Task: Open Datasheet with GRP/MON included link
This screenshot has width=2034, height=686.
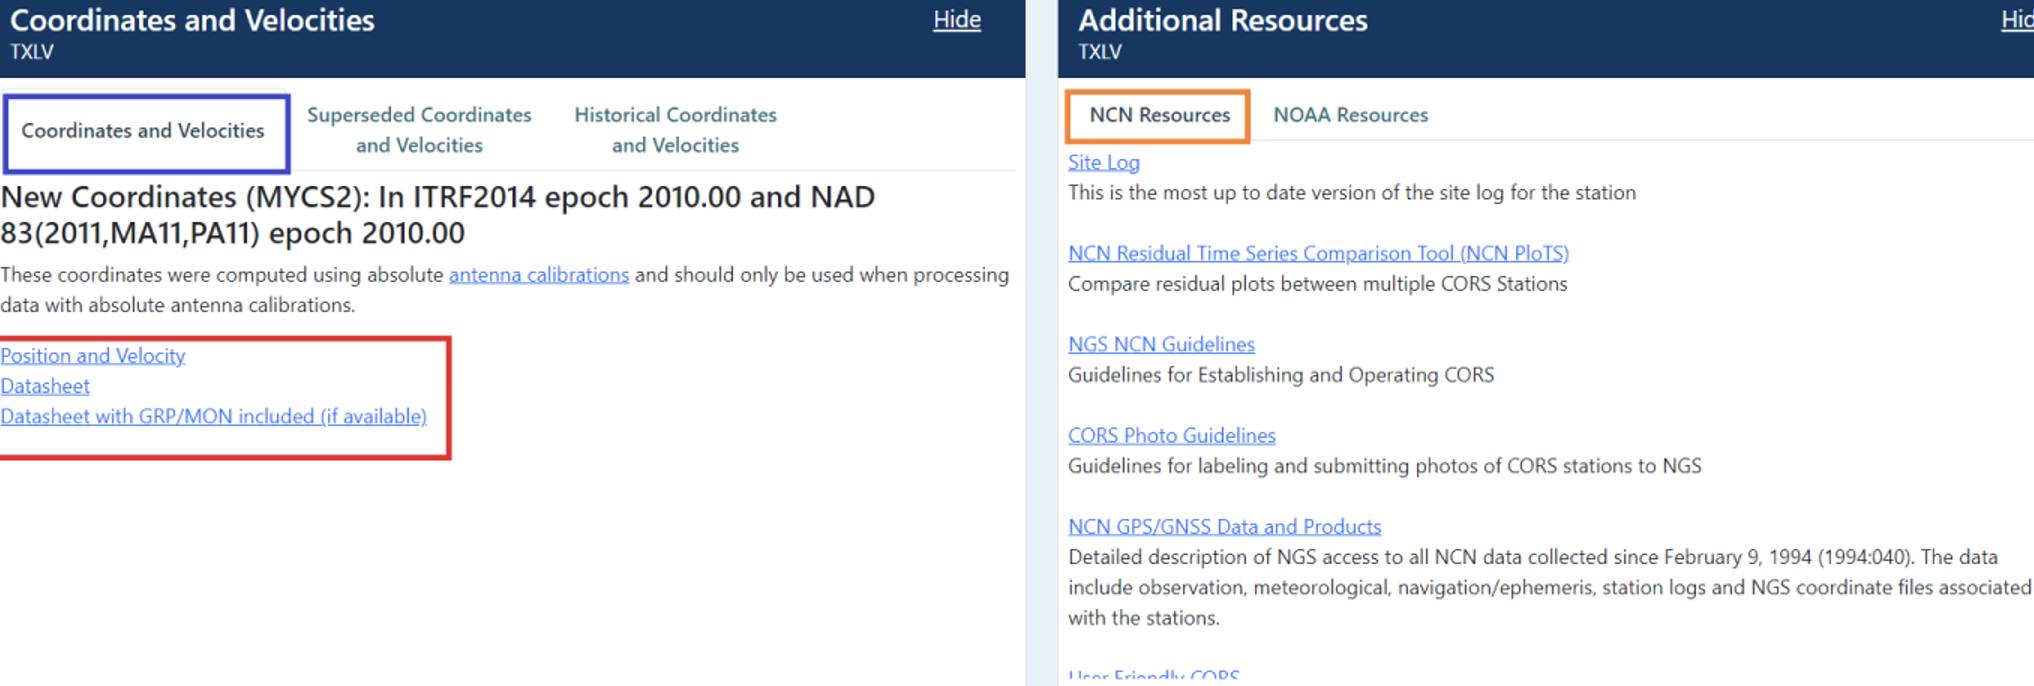Action: point(213,416)
